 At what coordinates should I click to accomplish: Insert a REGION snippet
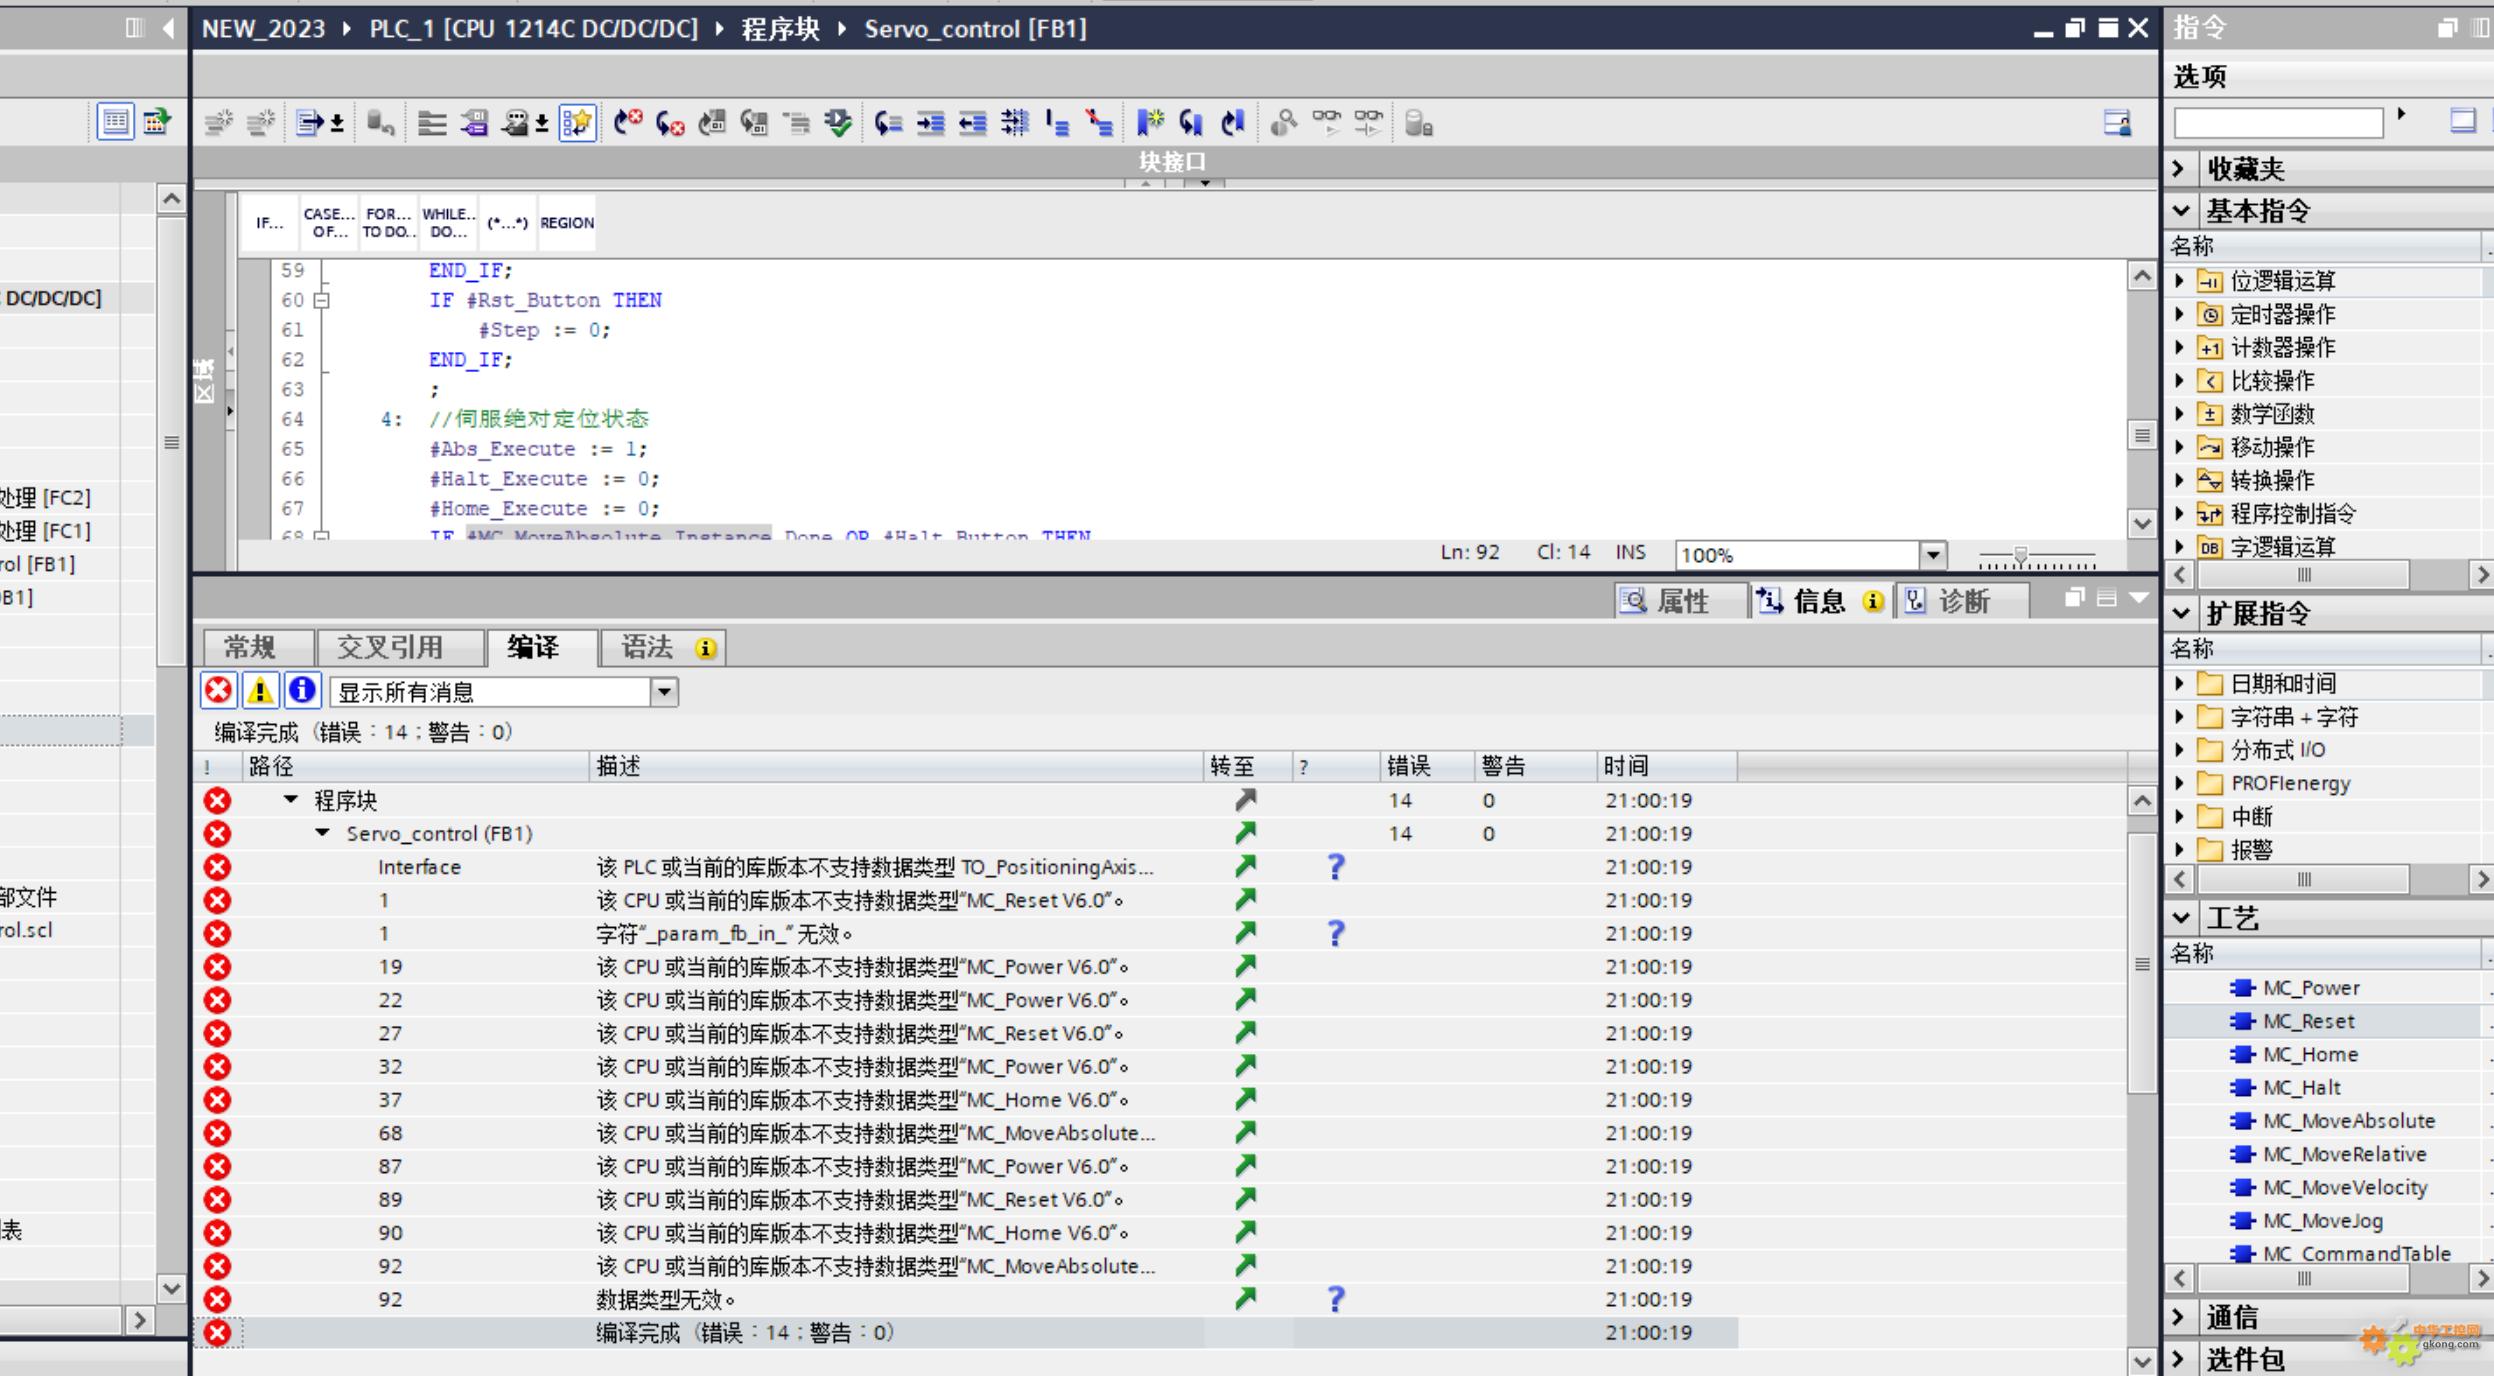click(x=567, y=223)
